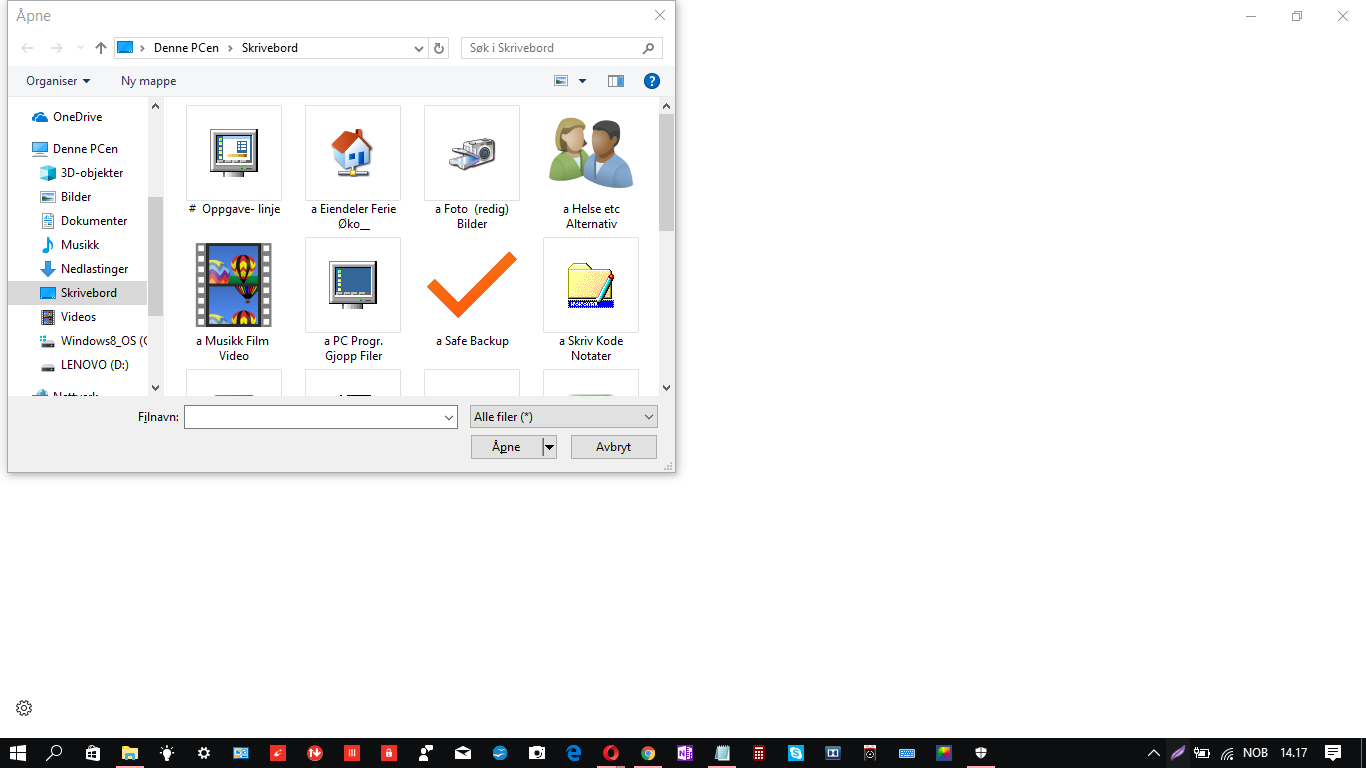Select 'a Eiendeler Ferie Øko__' folder

(x=353, y=168)
